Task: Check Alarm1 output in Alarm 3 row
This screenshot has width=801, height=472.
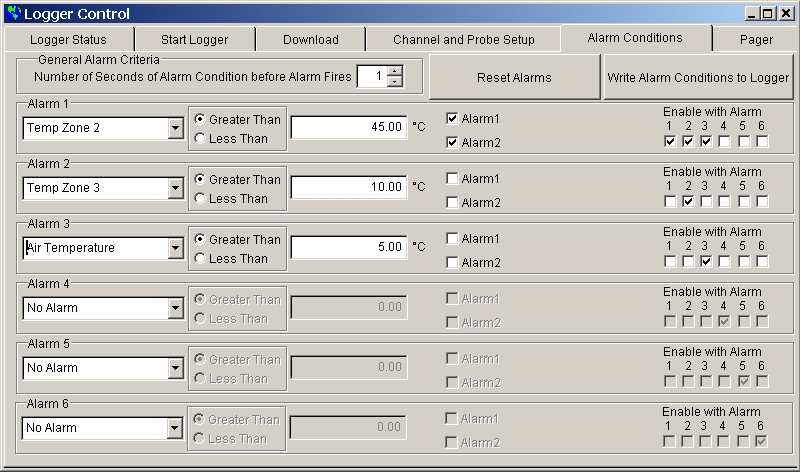Action: 452,239
